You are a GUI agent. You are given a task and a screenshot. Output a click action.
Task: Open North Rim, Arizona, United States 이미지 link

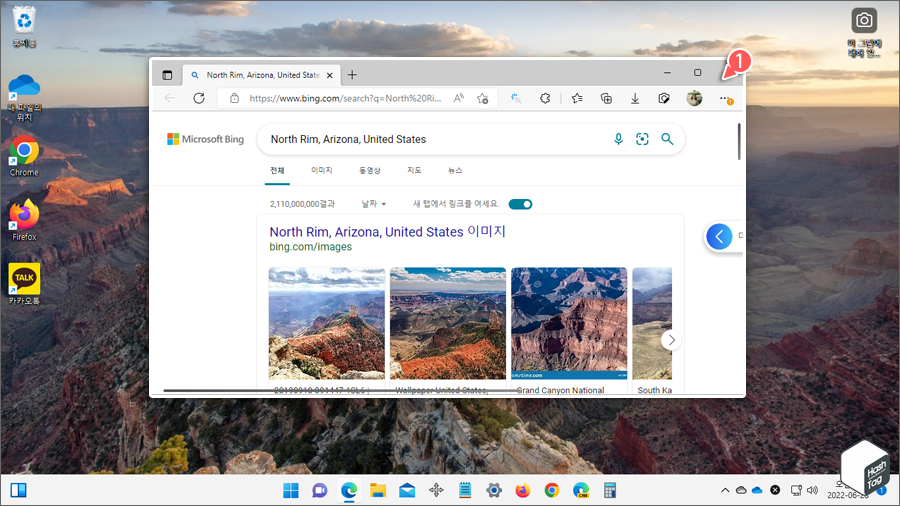point(387,231)
